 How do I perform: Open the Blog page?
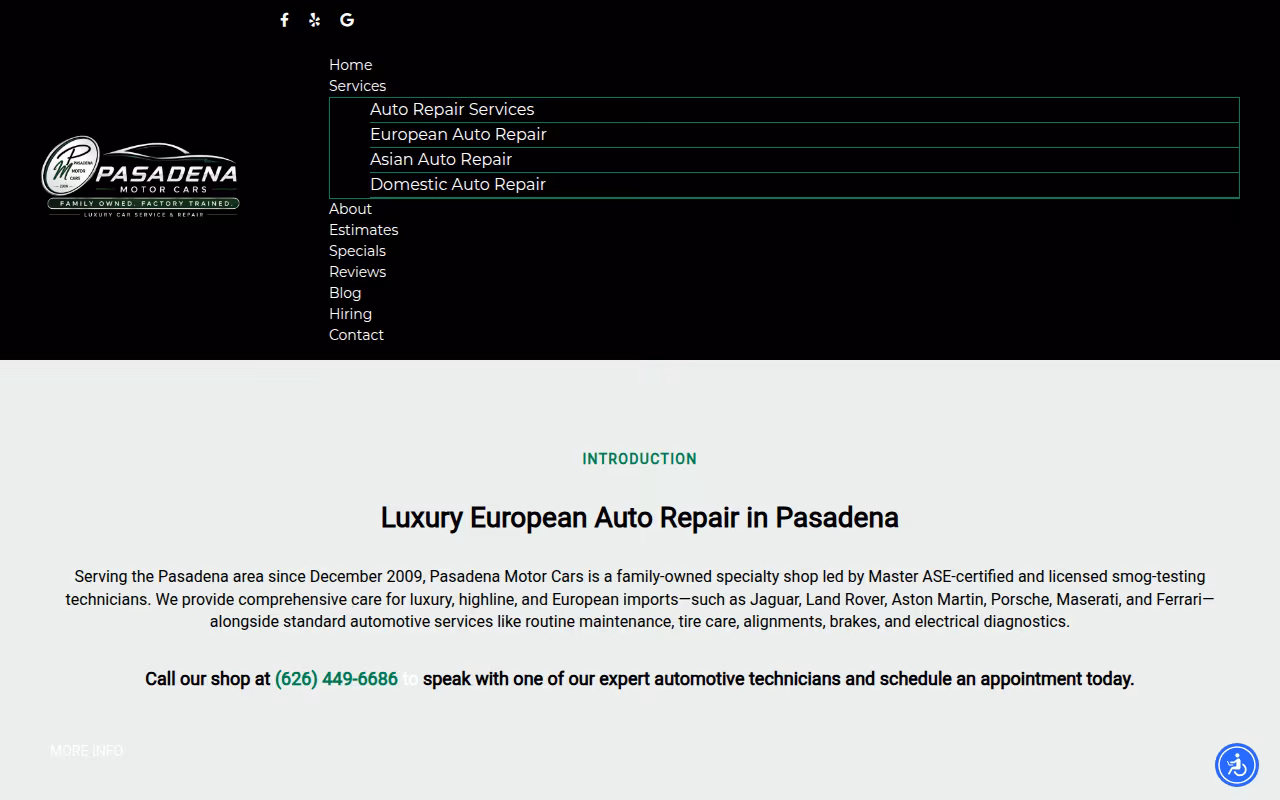pos(345,293)
